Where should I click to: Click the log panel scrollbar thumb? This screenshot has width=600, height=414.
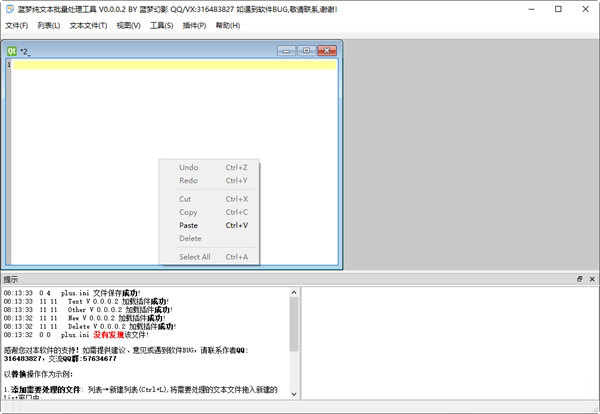[x=294, y=324]
